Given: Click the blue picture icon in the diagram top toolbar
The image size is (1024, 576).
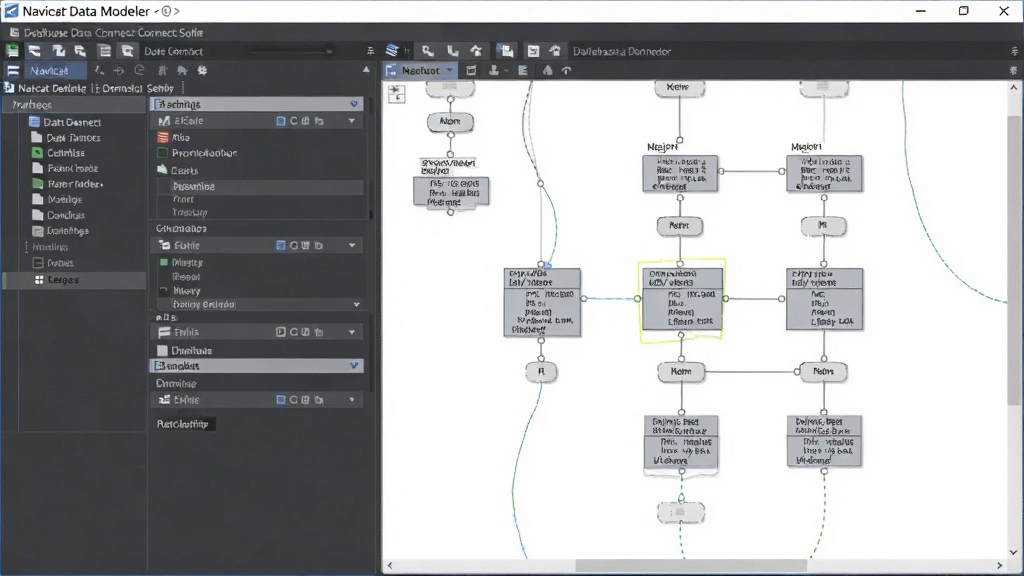Looking at the screenshot, I should click(x=505, y=51).
